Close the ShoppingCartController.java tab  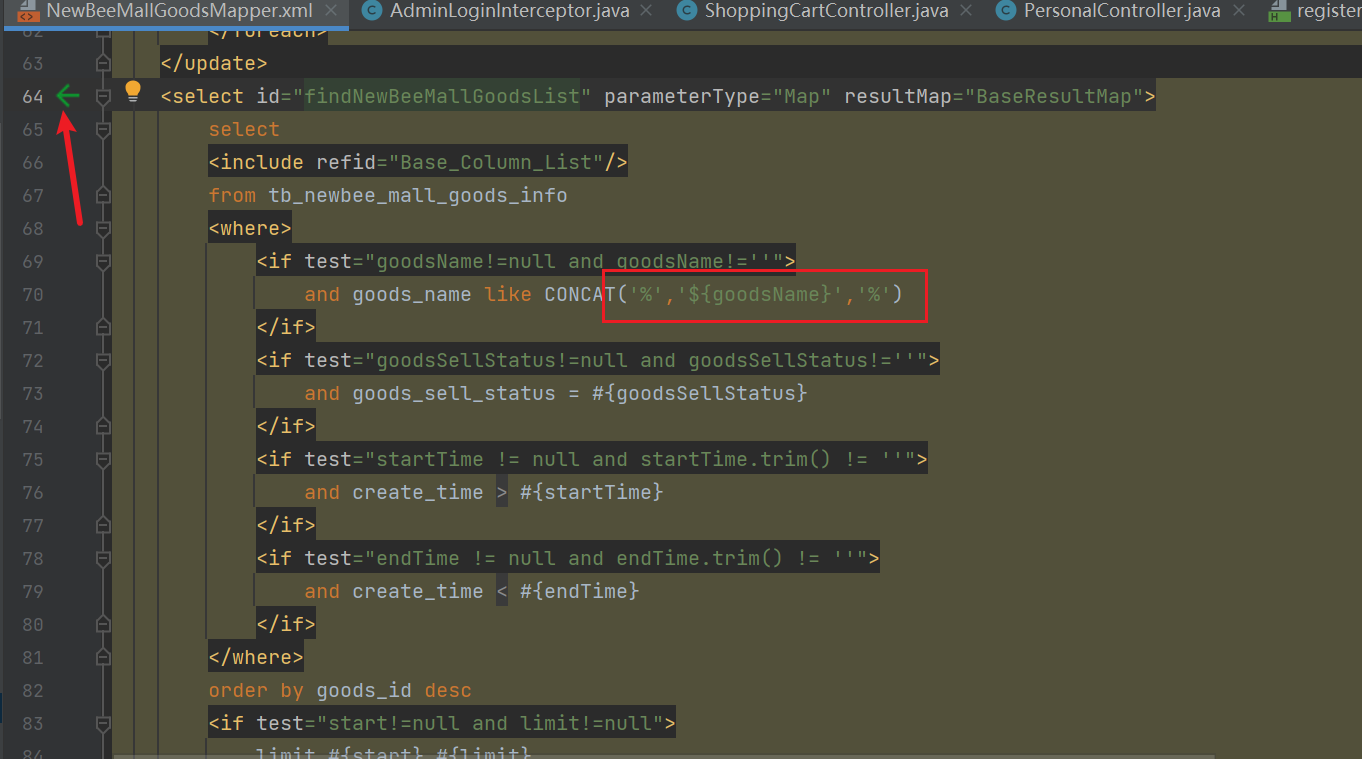coord(966,12)
